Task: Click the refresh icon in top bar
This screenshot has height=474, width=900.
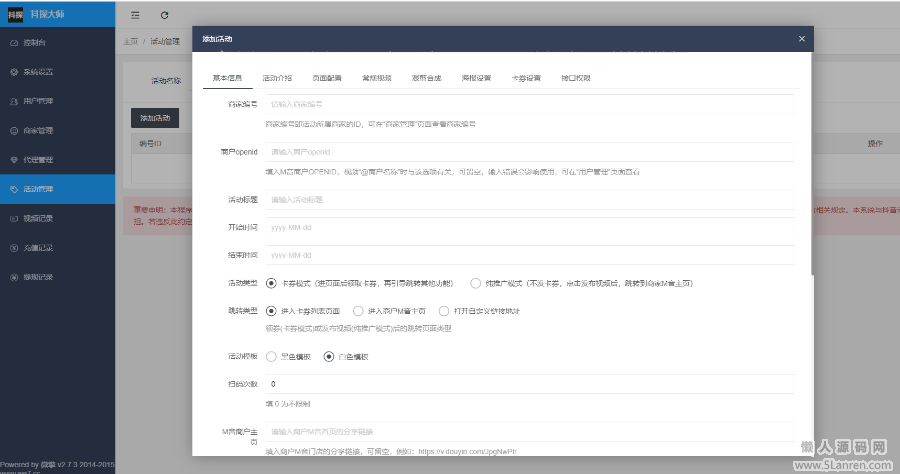Action: pos(164,15)
